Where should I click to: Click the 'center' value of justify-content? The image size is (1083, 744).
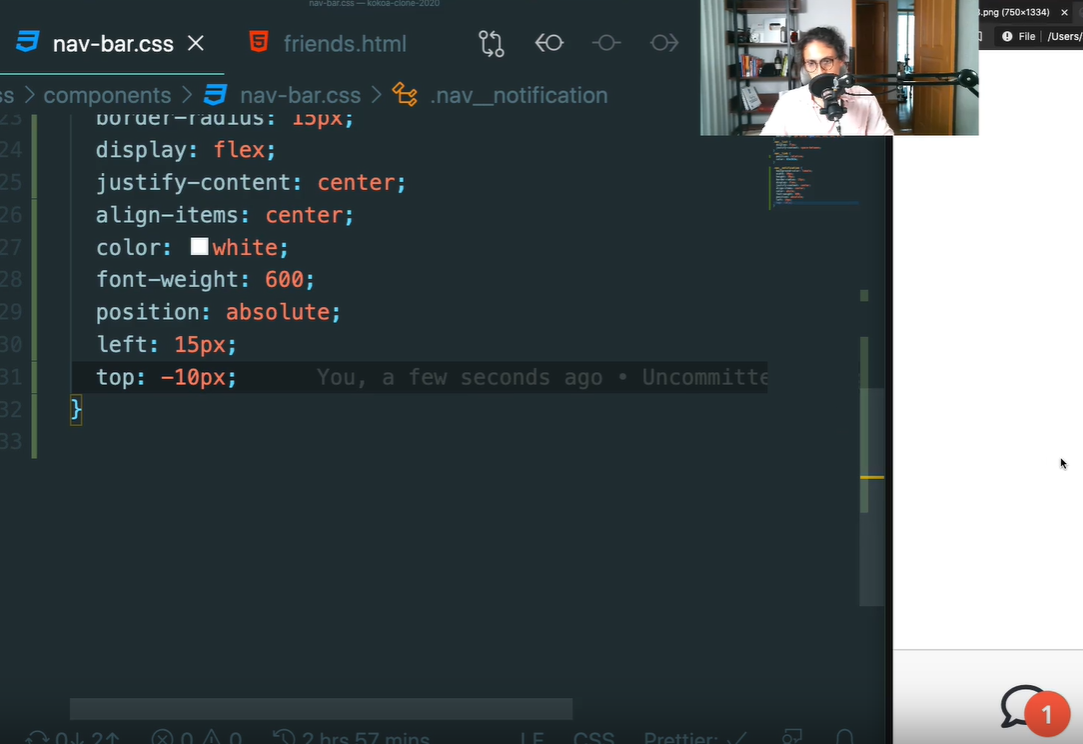356,182
